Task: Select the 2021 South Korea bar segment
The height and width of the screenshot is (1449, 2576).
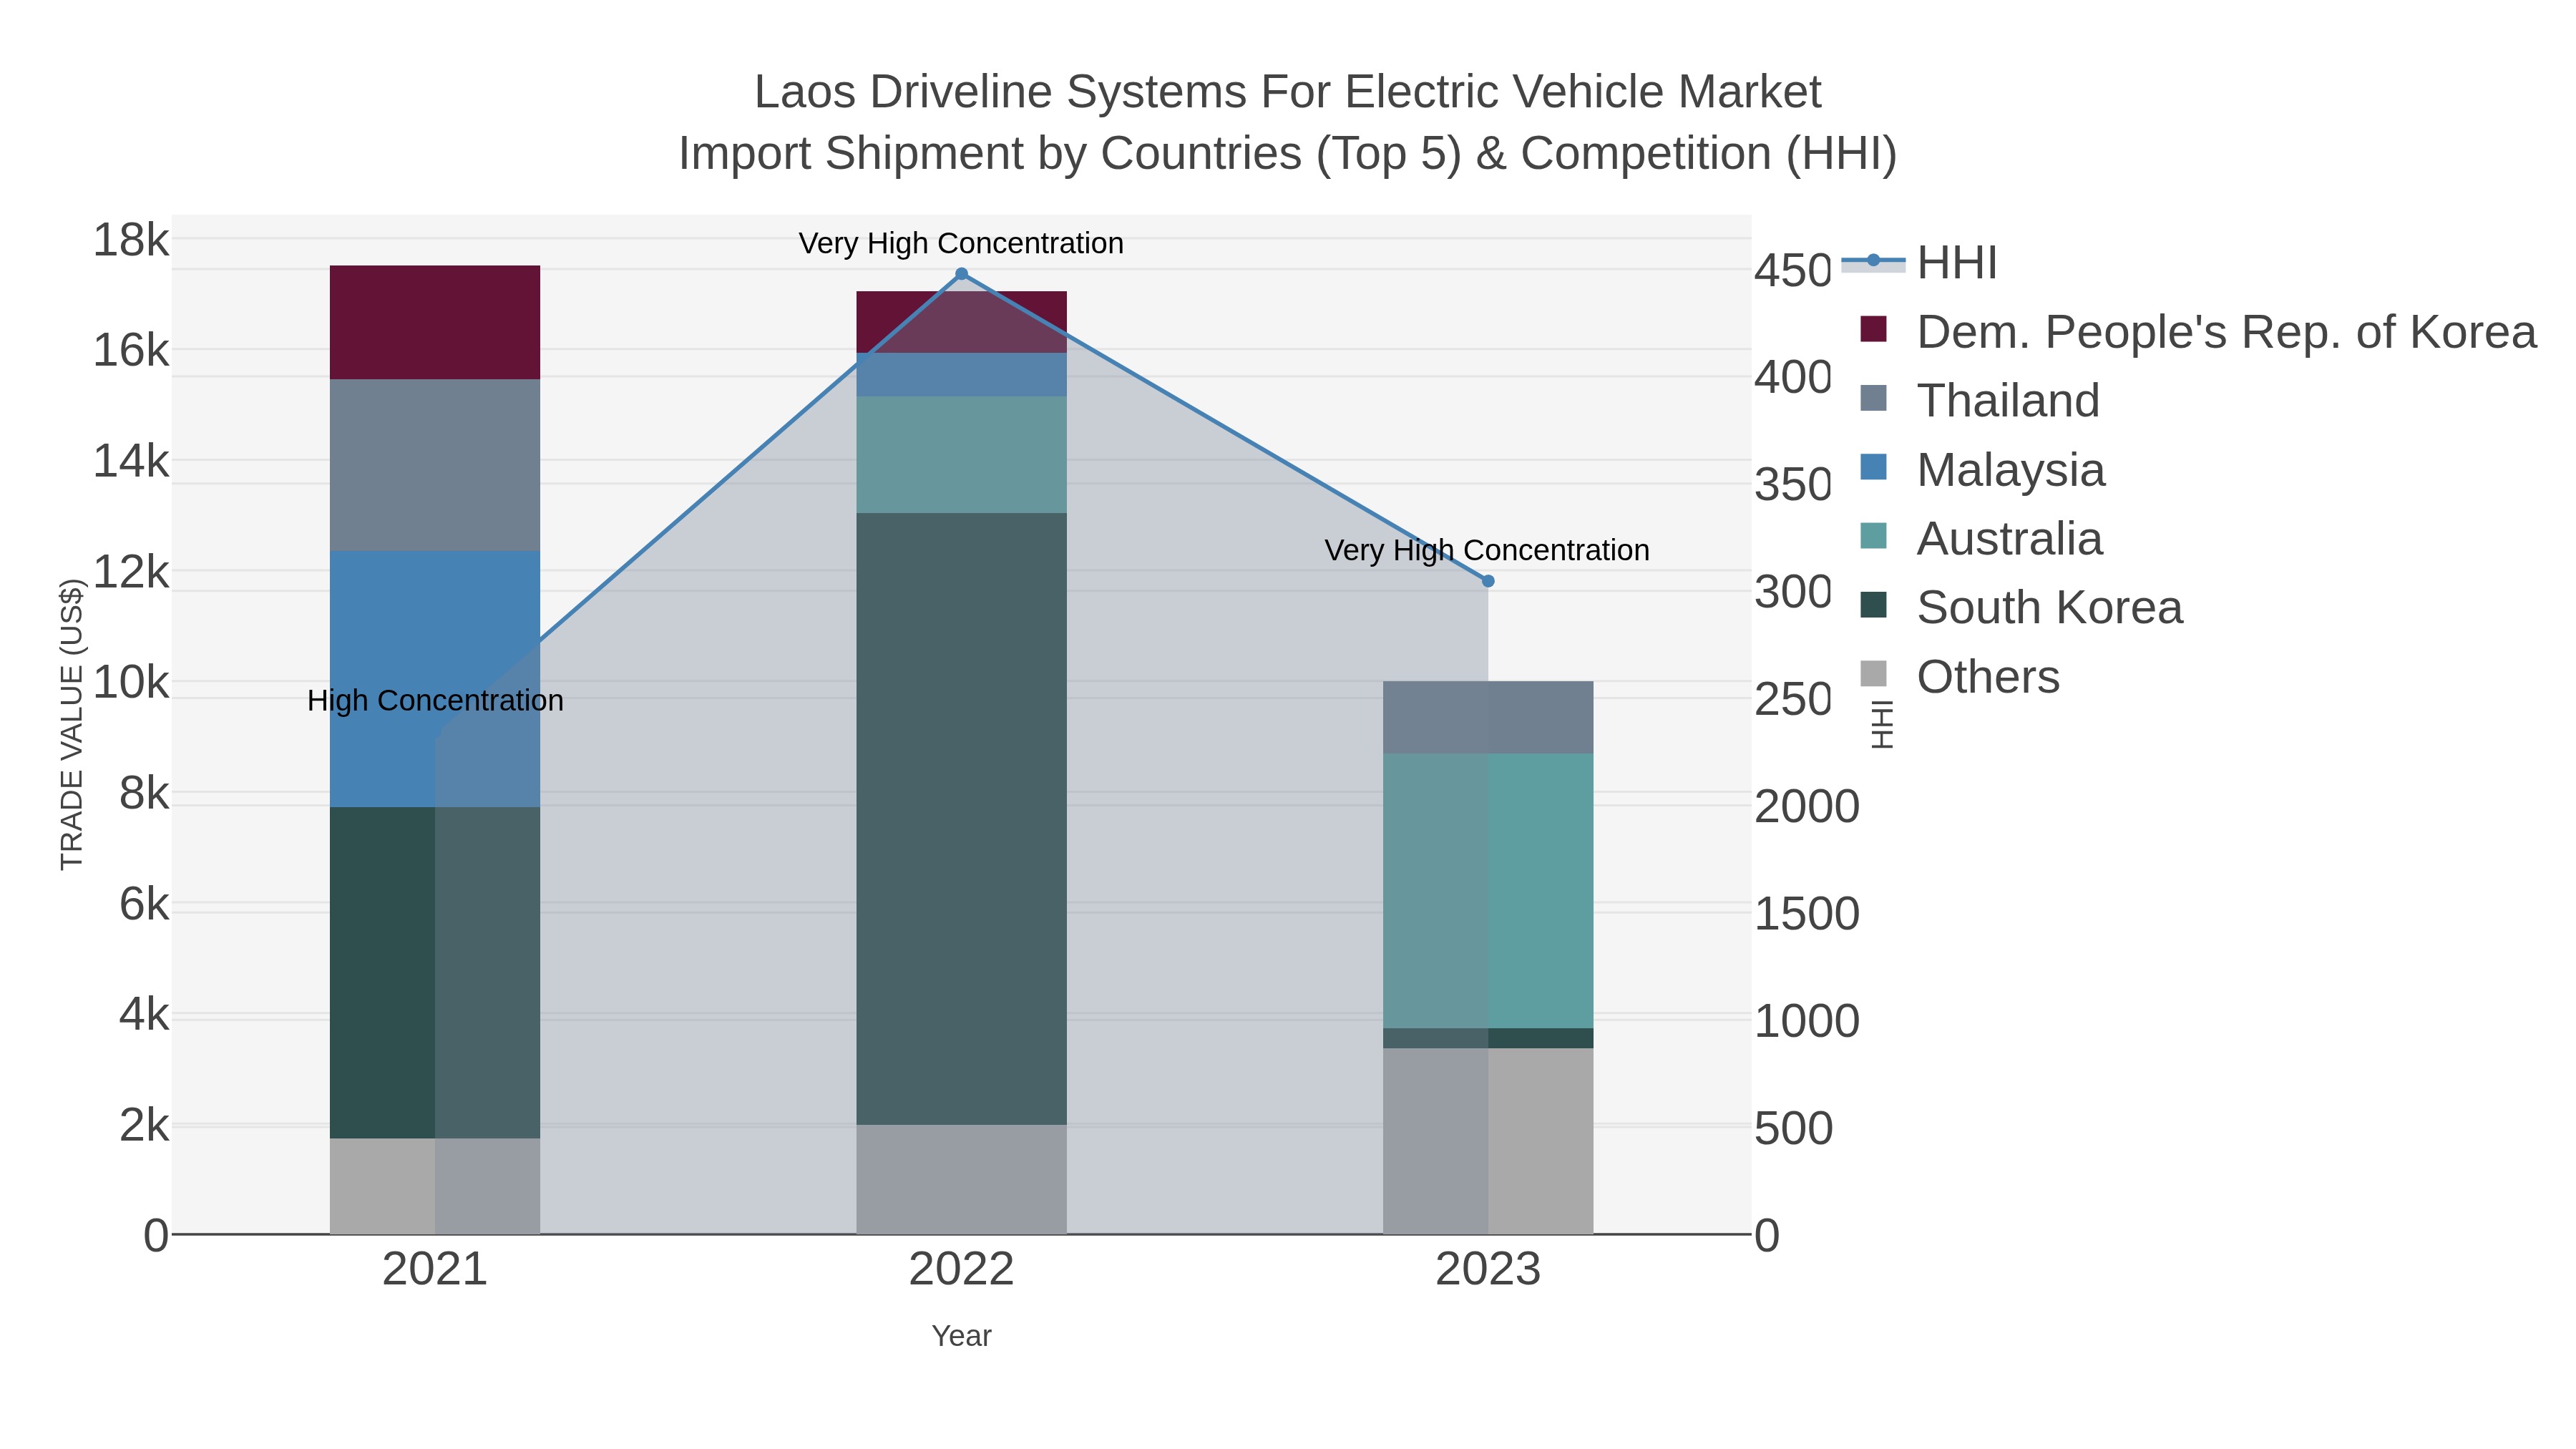Action: 435,972
